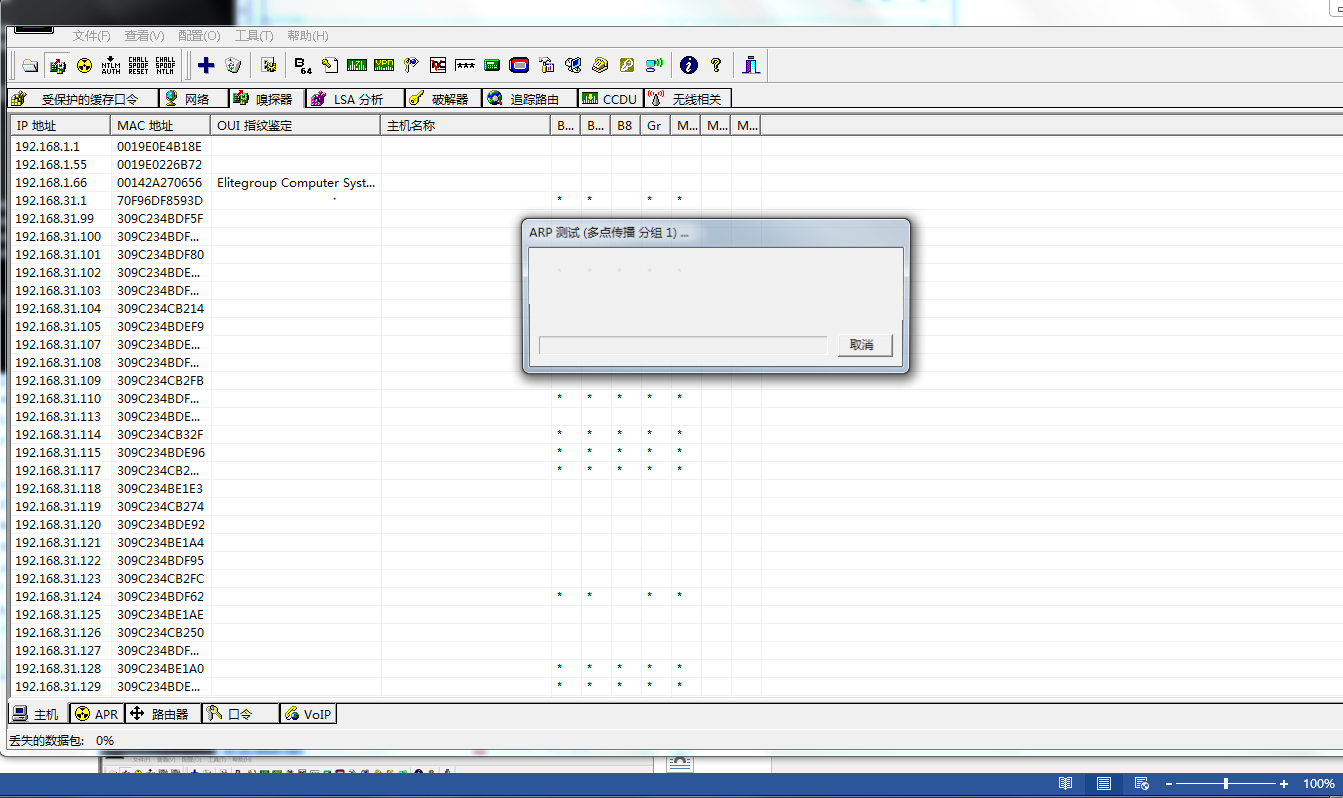
Task: Click the OUI 指纹鉴定 column header
Action: [296, 125]
